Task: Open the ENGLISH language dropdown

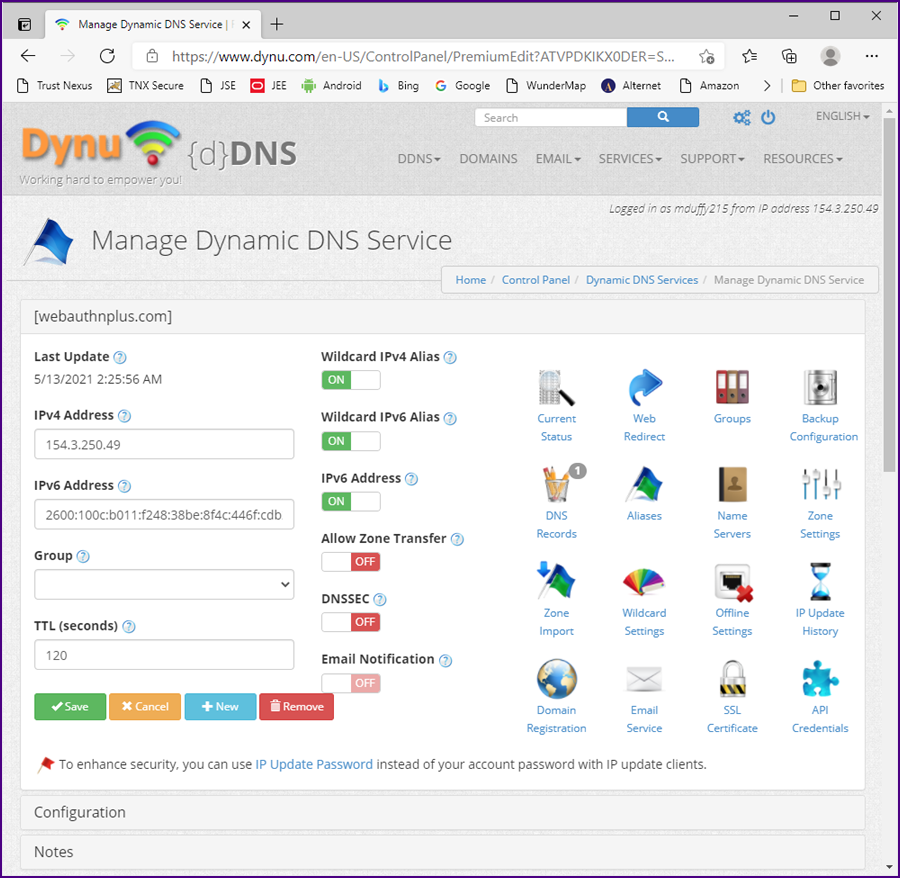Action: click(x=842, y=116)
